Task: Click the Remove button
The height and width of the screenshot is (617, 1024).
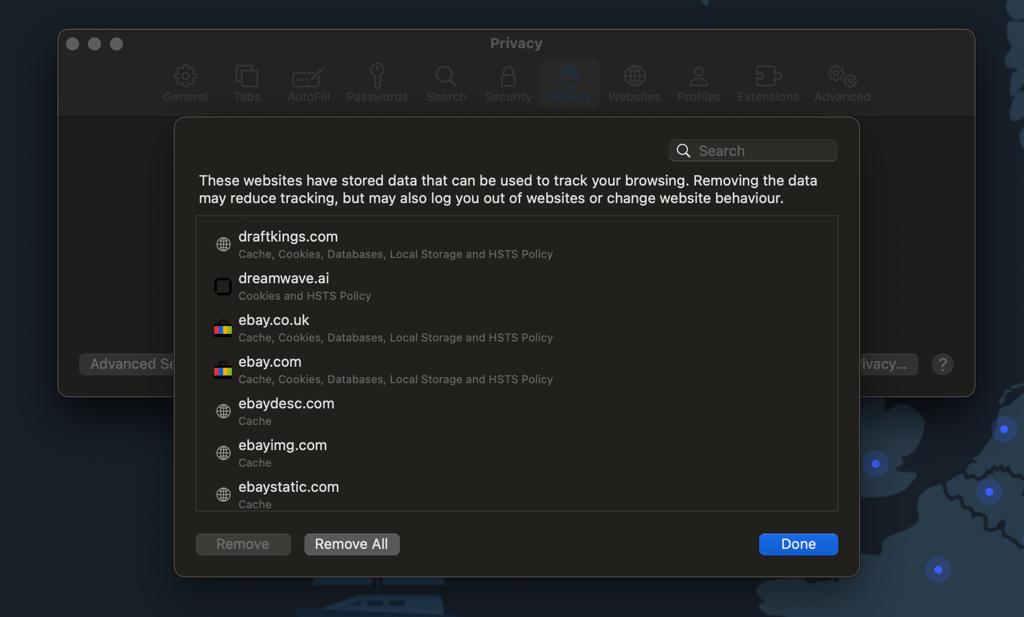Action: pos(243,545)
